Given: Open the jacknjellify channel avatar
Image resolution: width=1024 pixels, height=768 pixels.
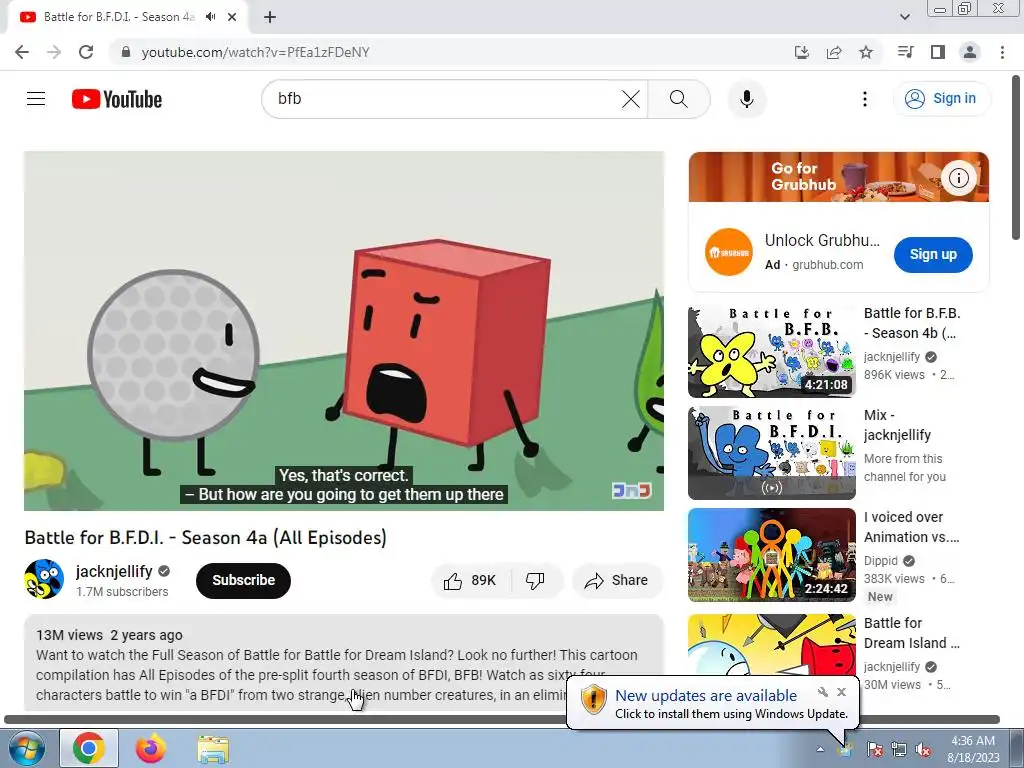Looking at the screenshot, I should coord(44,579).
